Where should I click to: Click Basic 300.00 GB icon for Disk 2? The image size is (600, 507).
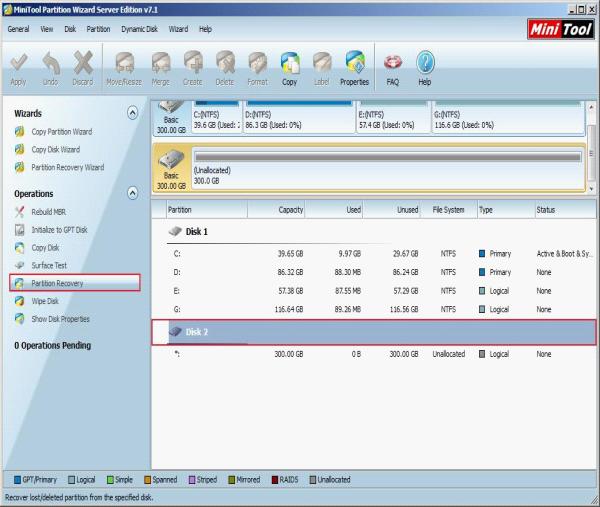click(x=171, y=168)
